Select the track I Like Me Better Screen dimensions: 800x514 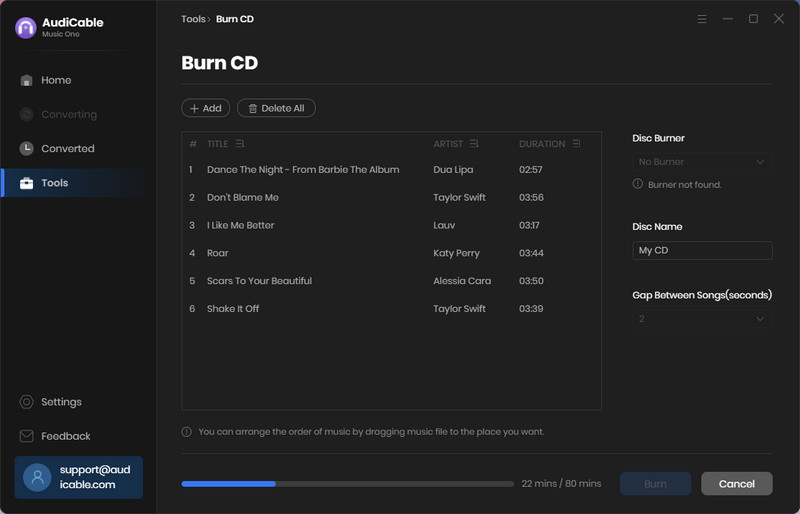(x=240, y=225)
